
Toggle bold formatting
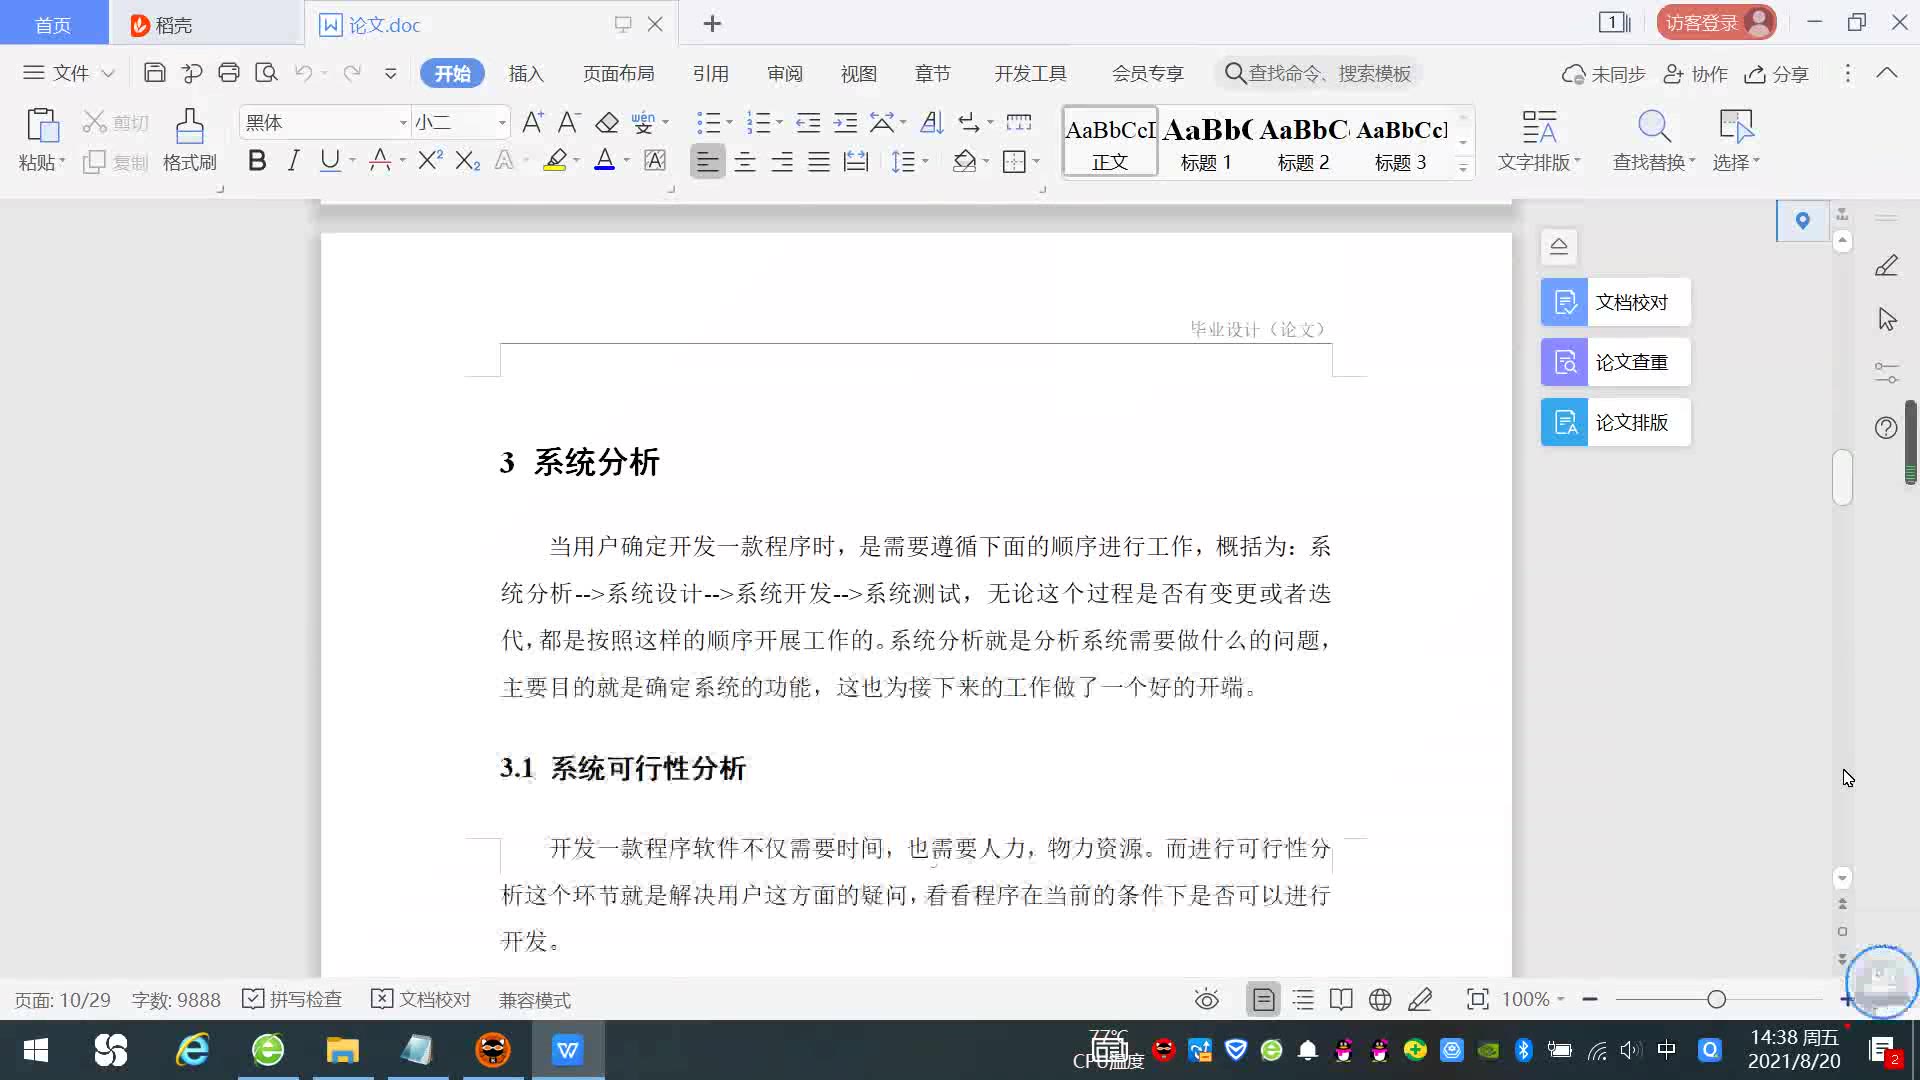click(257, 161)
